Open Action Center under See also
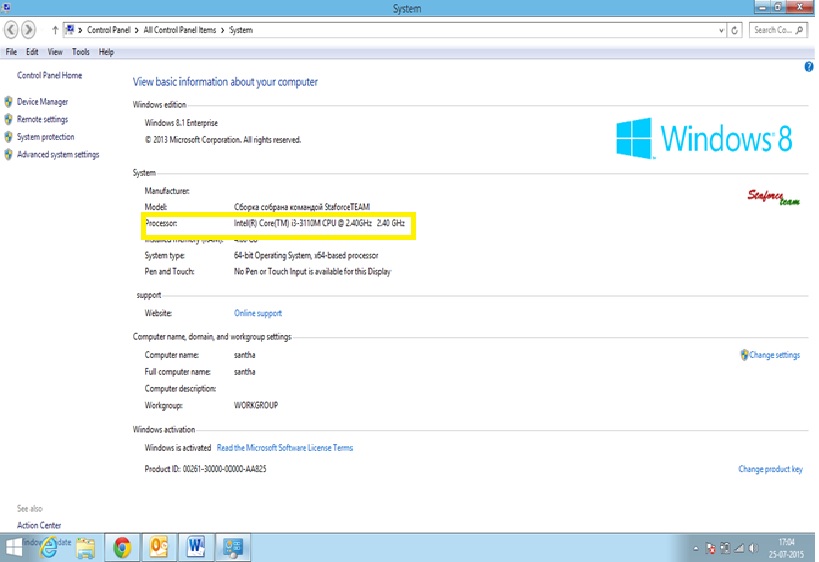The image size is (819, 562). coord(39,525)
